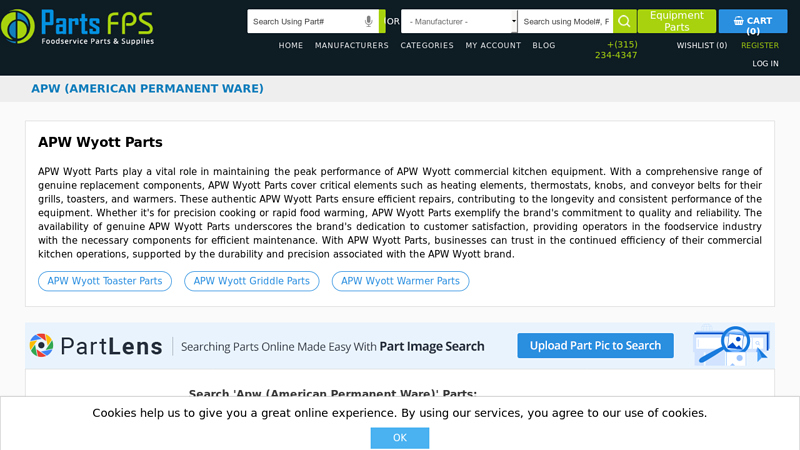
Task: Open the Manufacturer dropdown
Action: [459, 21]
